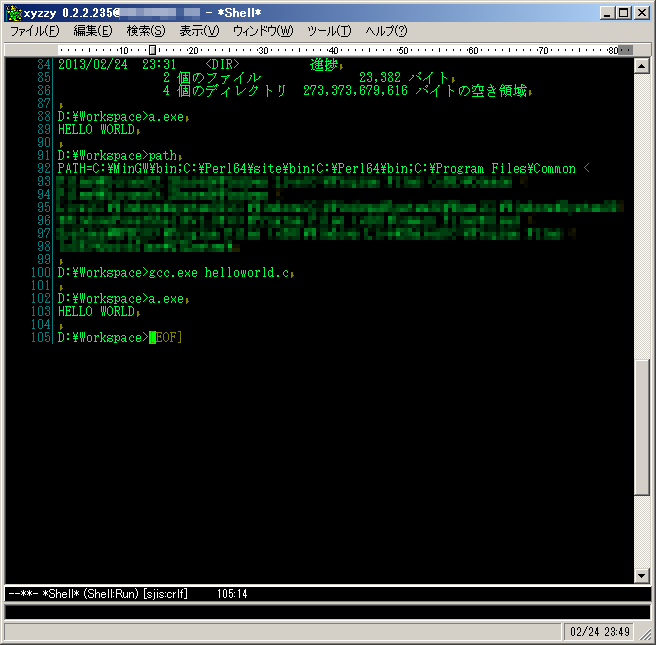Image resolution: width=656 pixels, height=645 pixels.
Task: Open the ウィンドウ(W) menu
Action: click(x=263, y=31)
